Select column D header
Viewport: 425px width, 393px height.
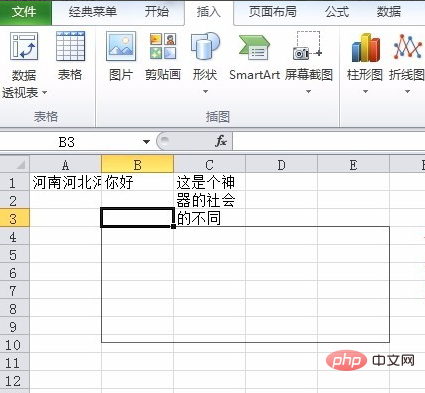(281, 164)
